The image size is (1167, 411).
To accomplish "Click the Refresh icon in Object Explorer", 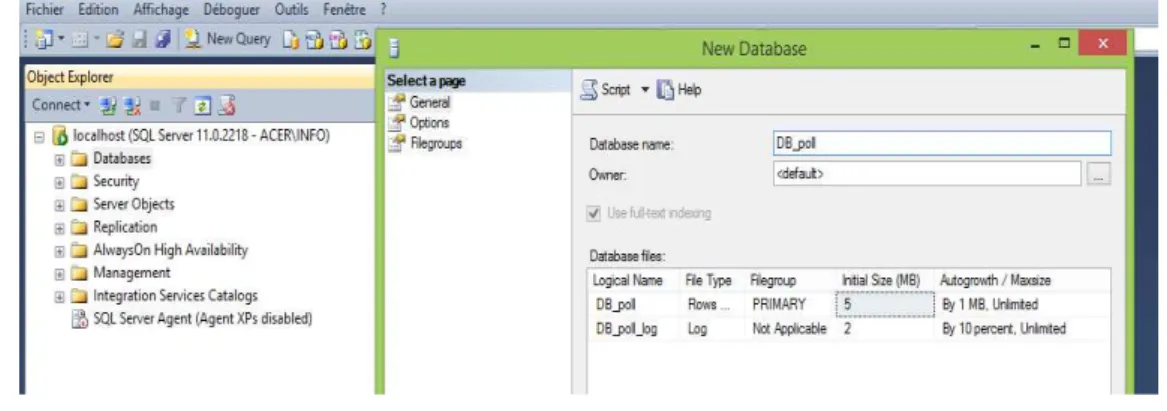I will 201,106.
